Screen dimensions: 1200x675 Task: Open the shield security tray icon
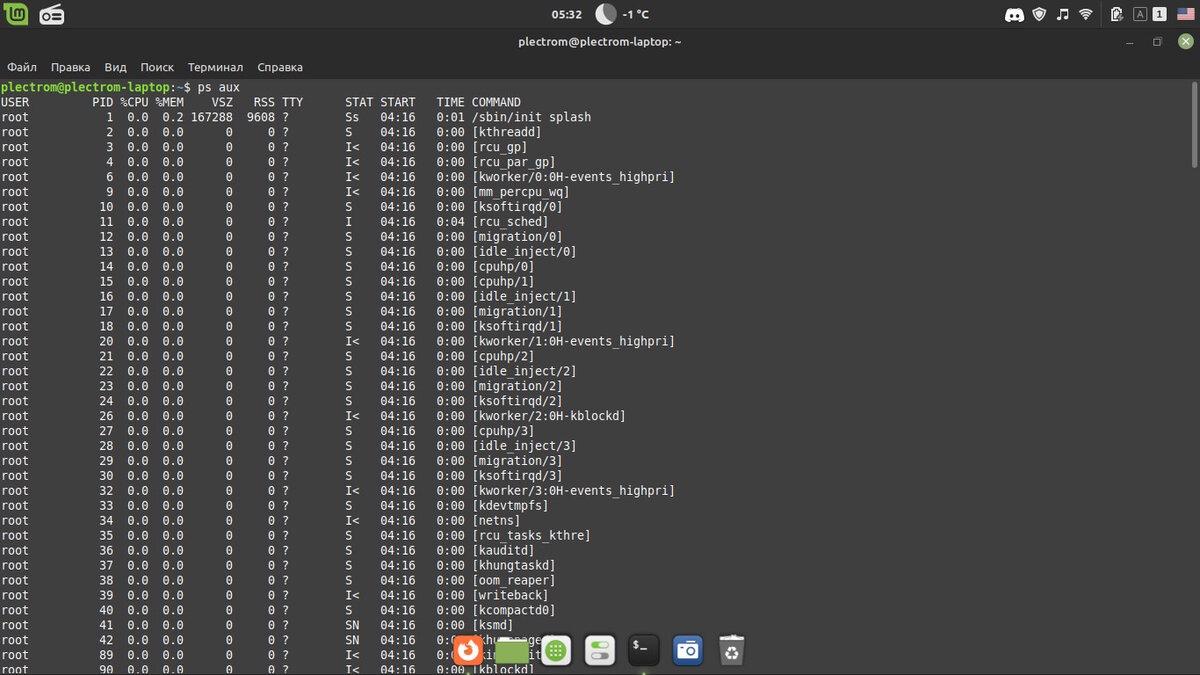point(1039,14)
